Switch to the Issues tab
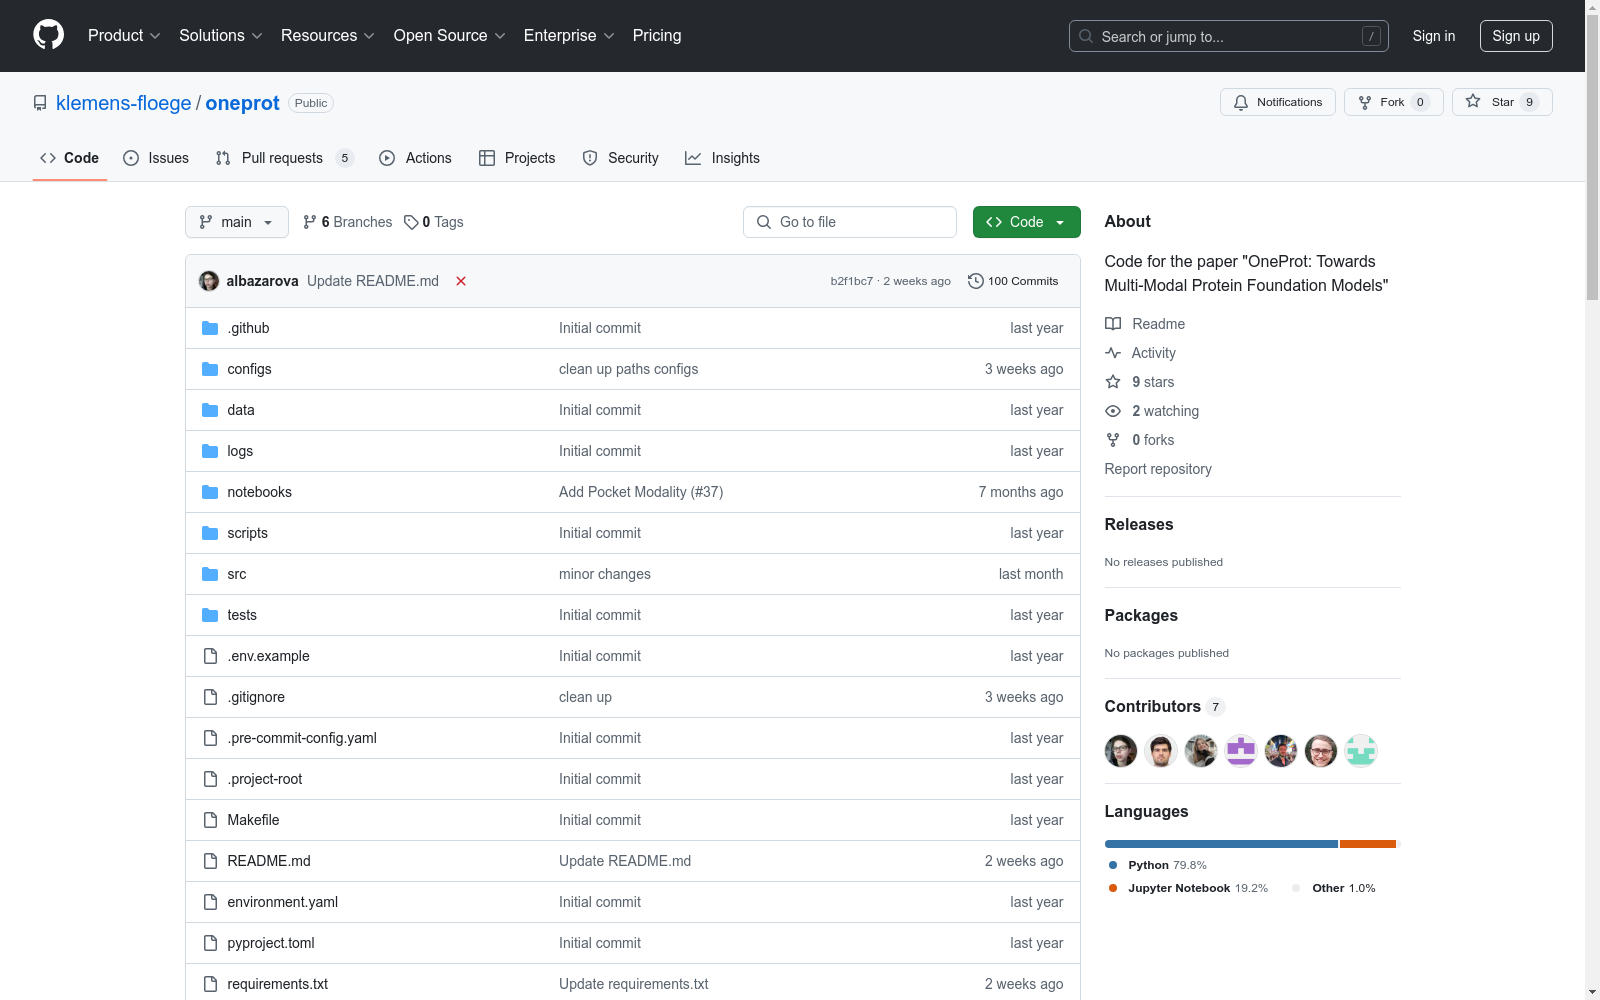1600x1000 pixels. click(156, 158)
